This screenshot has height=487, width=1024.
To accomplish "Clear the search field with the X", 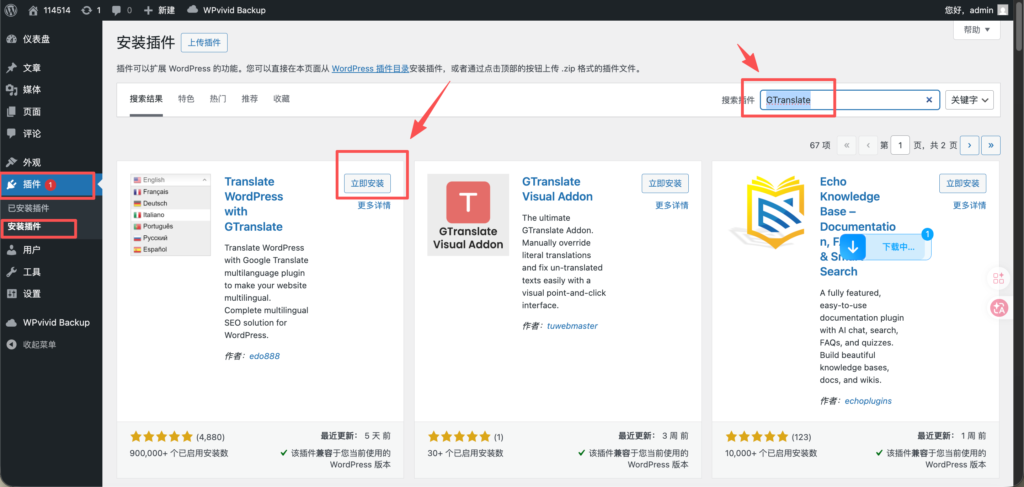I will tap(929, 100).
